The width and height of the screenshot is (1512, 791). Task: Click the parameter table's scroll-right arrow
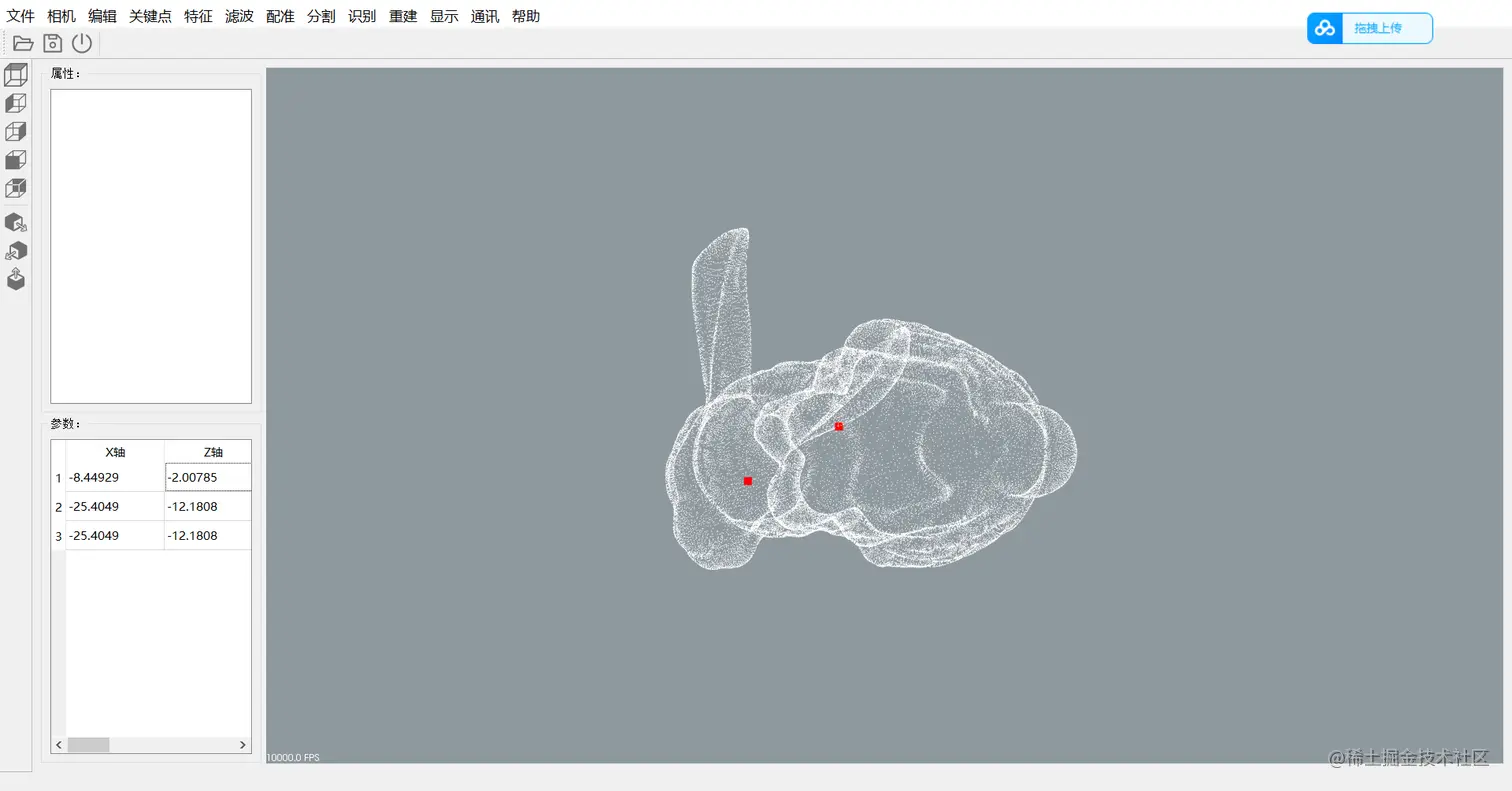(x=243, y=745)
